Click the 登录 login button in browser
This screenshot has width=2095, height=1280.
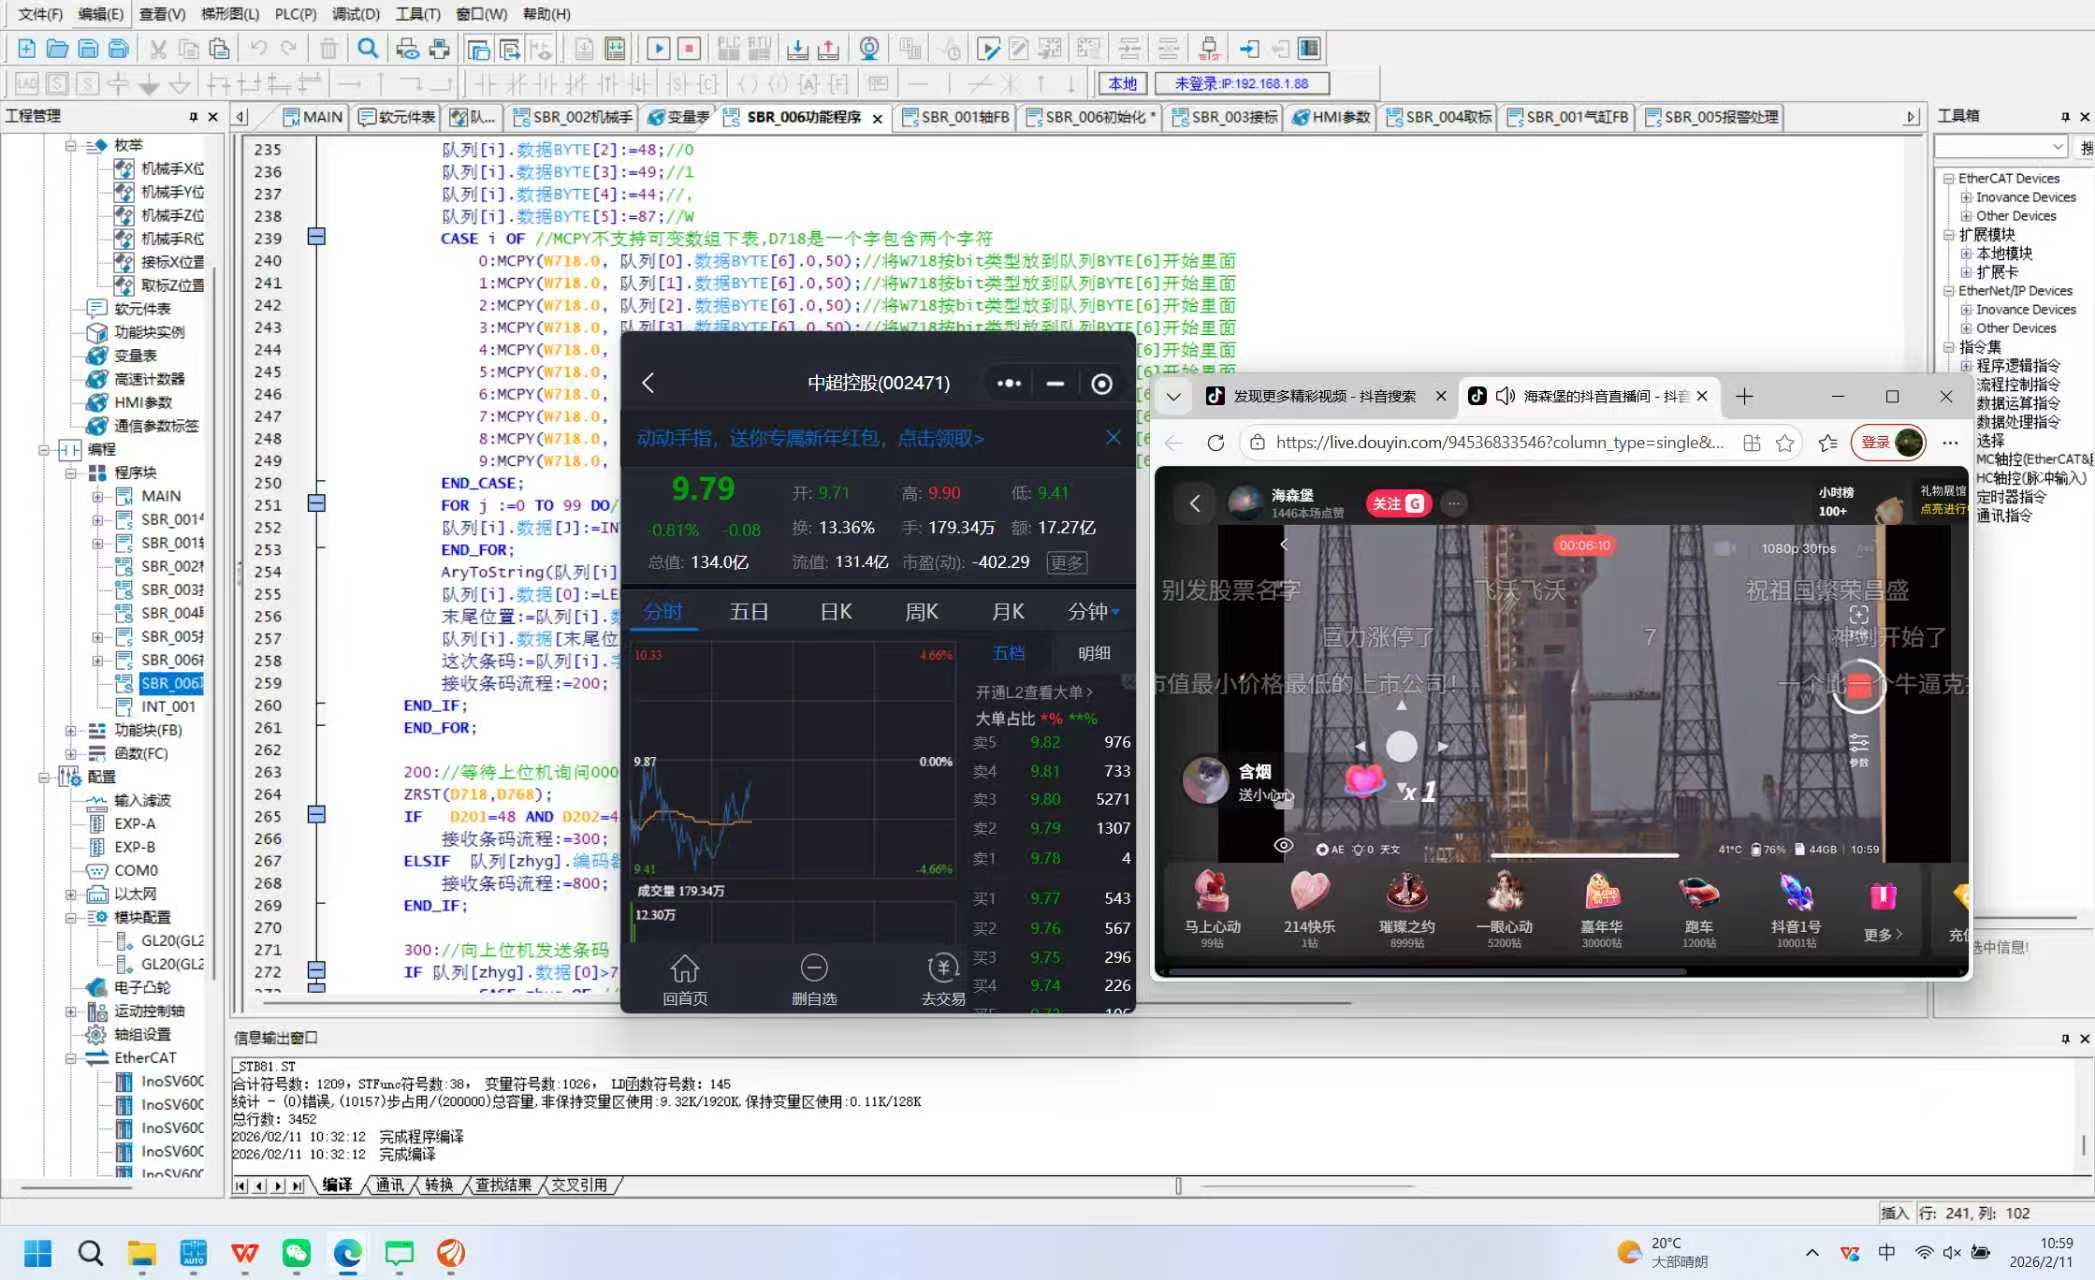tap(1875, 442)
